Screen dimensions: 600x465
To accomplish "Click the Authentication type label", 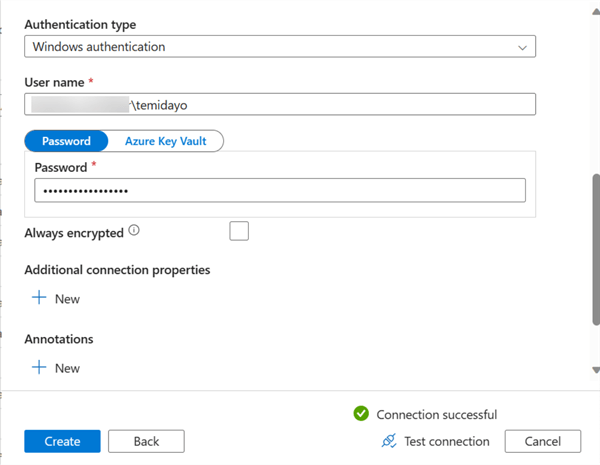I will click(80, 24).
